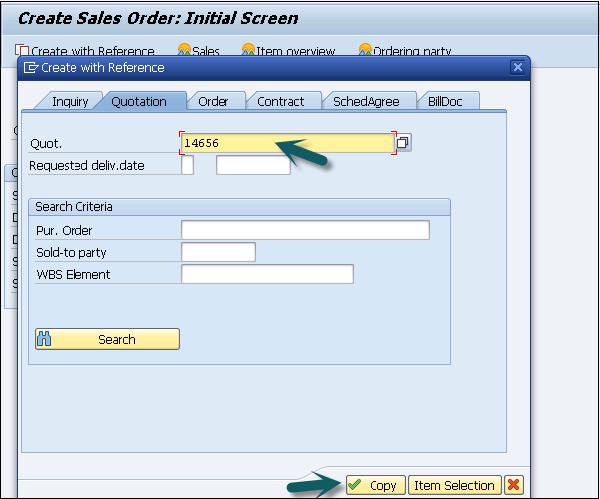600x499 pixels.
Task: Open Ordering party from the toolbar
Action: click(405, 50)
